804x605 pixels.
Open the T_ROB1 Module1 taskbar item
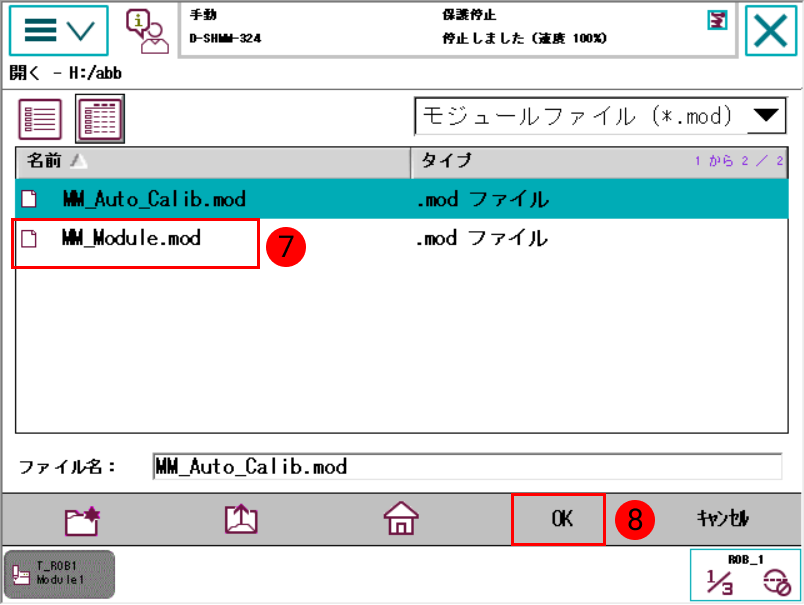click(x=59, y=574)
